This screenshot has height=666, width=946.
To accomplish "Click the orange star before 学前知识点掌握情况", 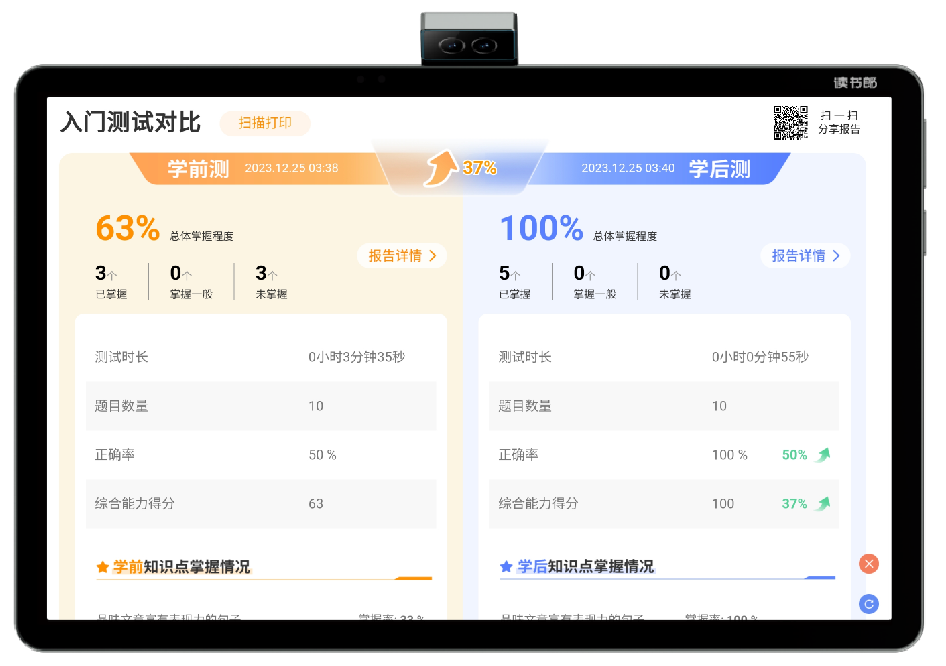I will (x=102, y=567).
